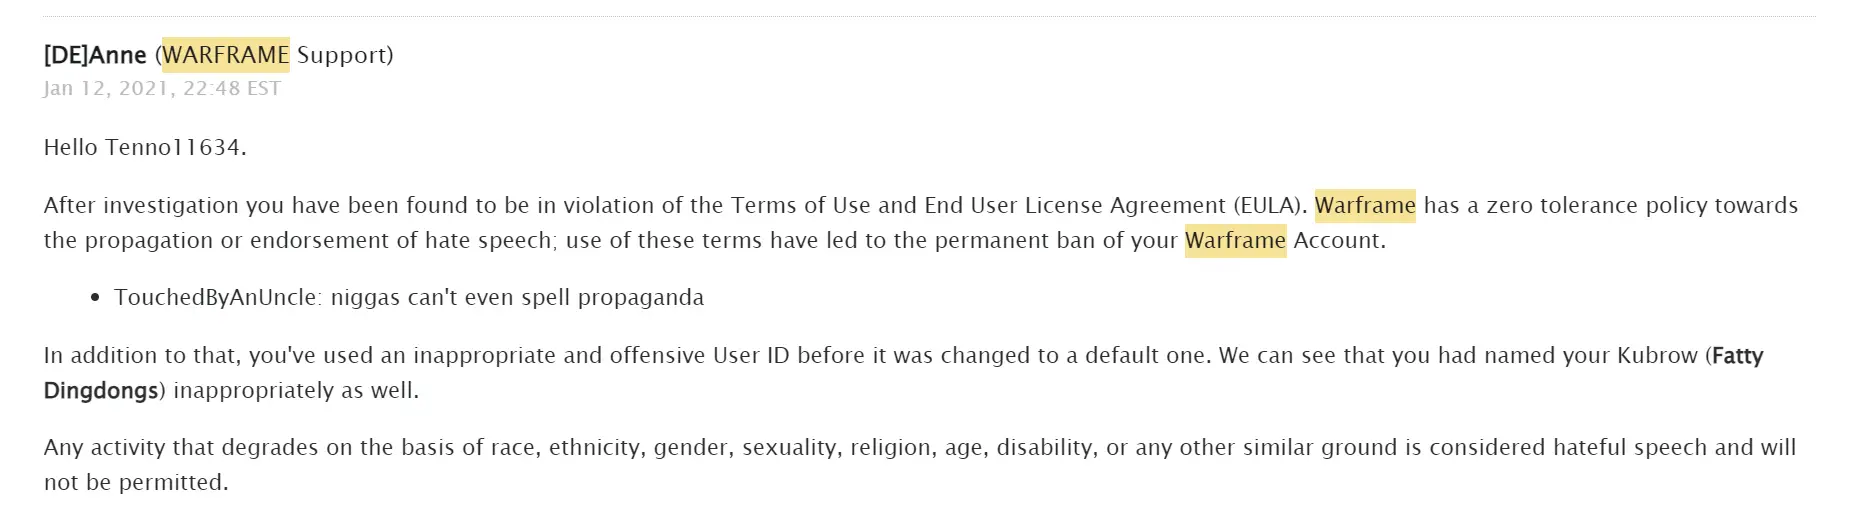Click the bullet point marker of quoted chat
Viewport: 1850px width, 511px height.
pyautogui.click(x=95, y=298)
